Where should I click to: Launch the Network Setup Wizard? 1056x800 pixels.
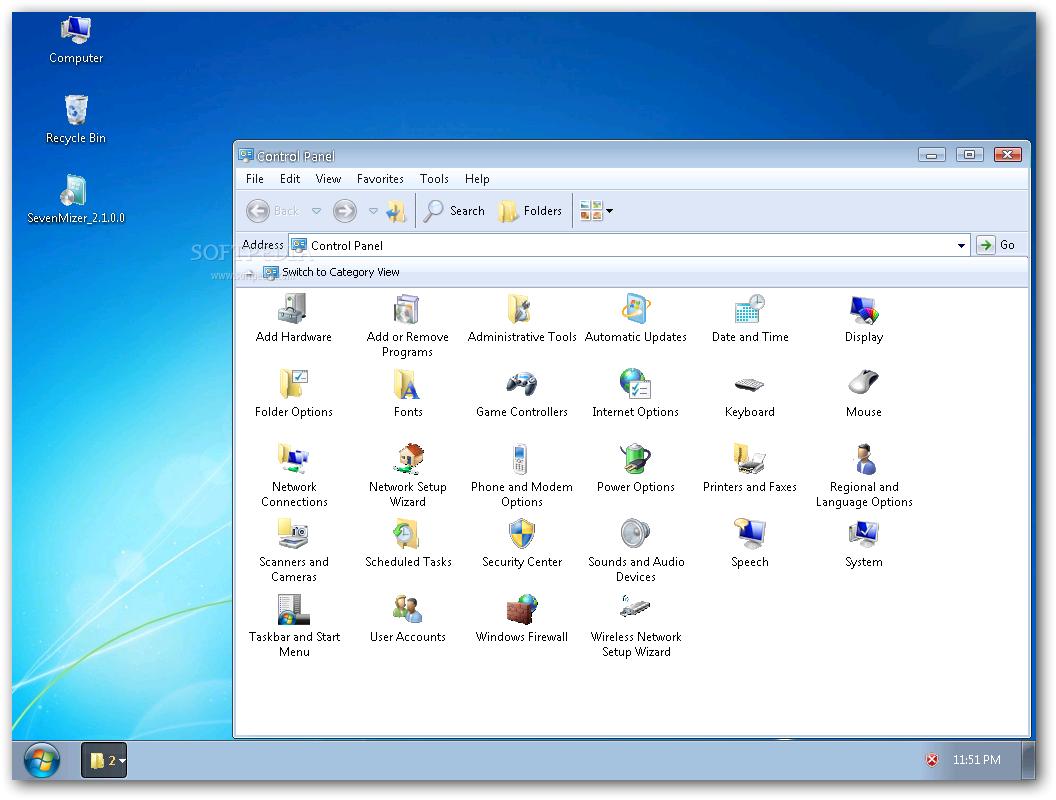click(x=407, y=475)
